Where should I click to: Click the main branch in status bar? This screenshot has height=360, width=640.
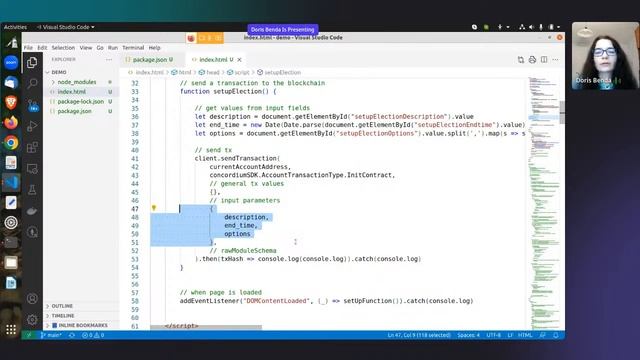pos(51,335)
